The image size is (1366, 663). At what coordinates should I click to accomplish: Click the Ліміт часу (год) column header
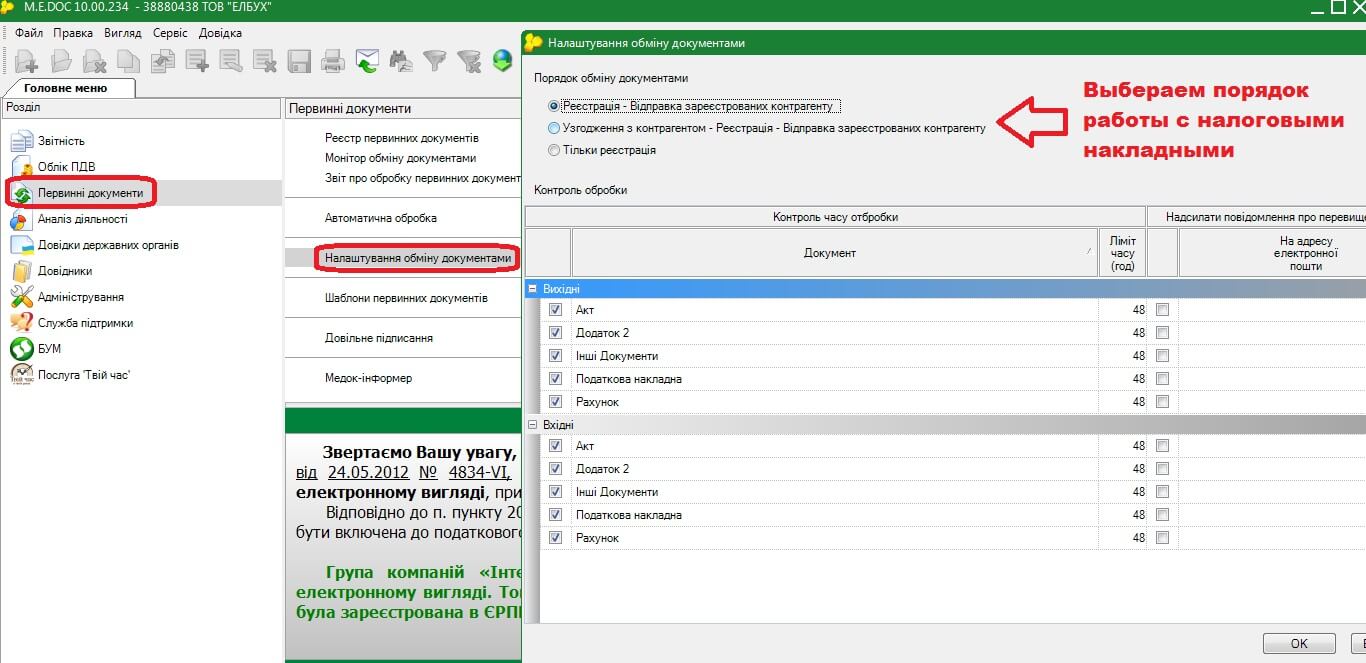pyautogui.click(x=1122, y=253)
